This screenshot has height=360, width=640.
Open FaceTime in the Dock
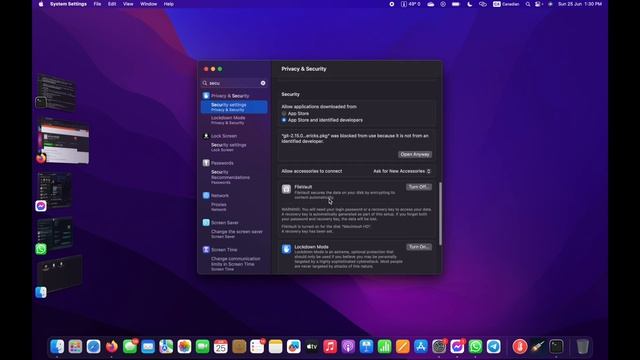point(202,347)
